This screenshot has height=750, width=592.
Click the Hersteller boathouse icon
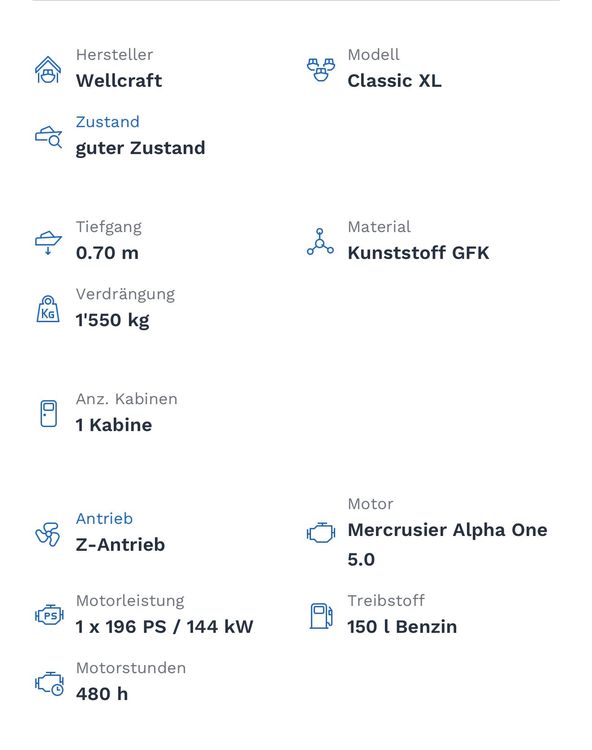48,70
